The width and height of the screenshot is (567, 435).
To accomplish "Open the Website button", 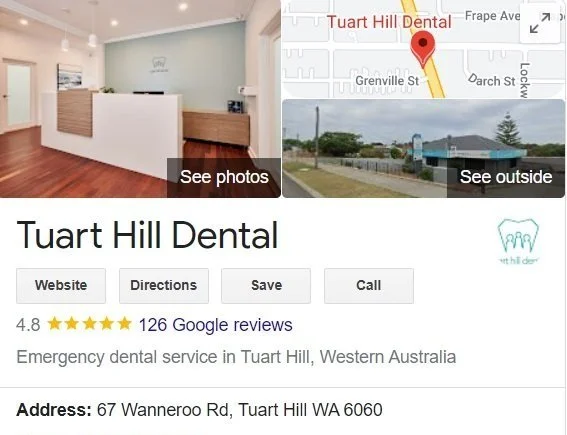I will (61, 286).
